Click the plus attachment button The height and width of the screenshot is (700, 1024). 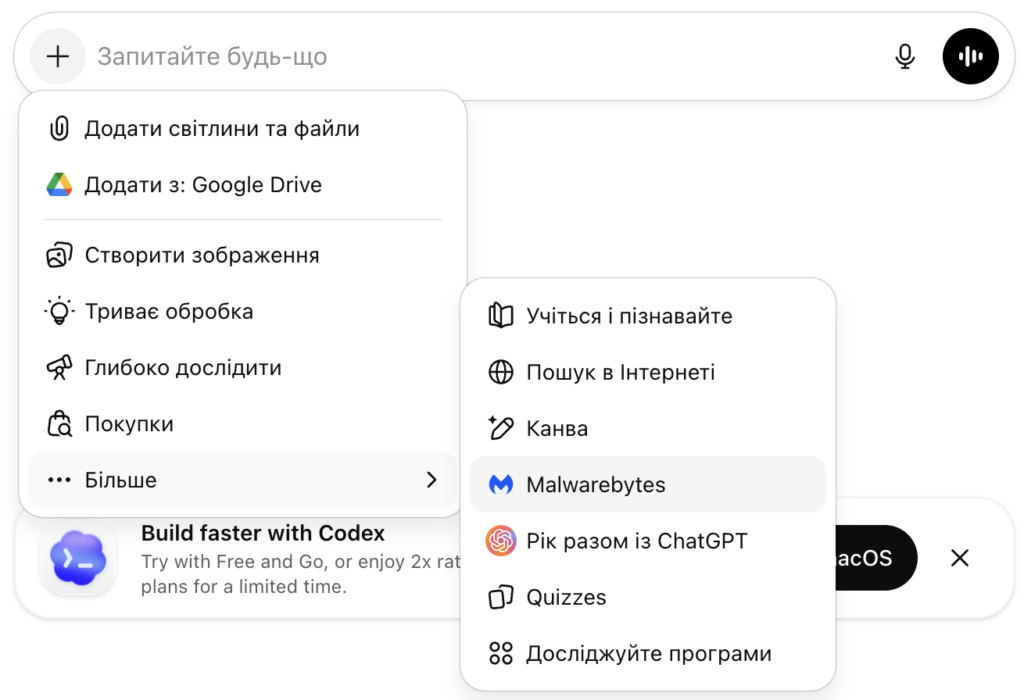58,57
